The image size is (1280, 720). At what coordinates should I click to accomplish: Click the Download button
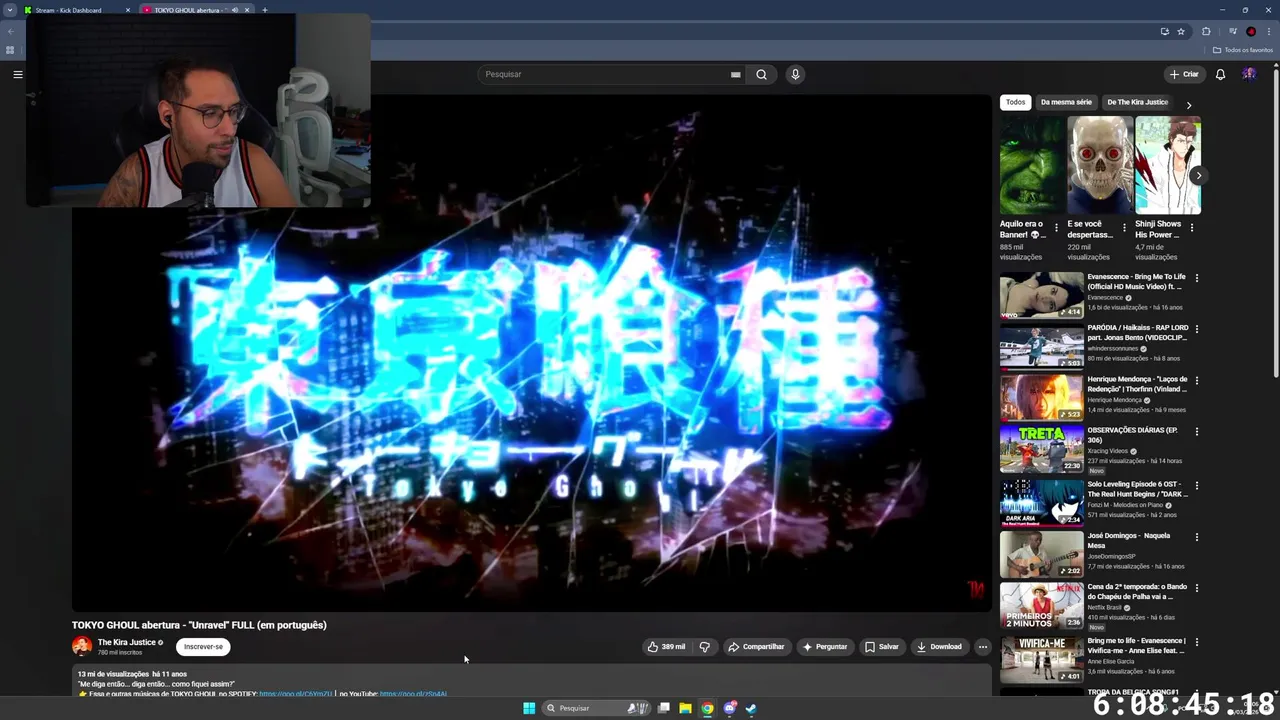pos(939,647)
